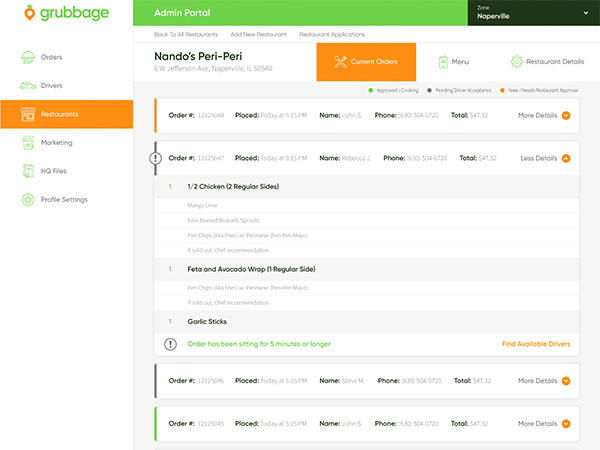This screenshot has height=450, width=600.
Task: Switch to the Restaurant Details tab
Action: [547, 62]
